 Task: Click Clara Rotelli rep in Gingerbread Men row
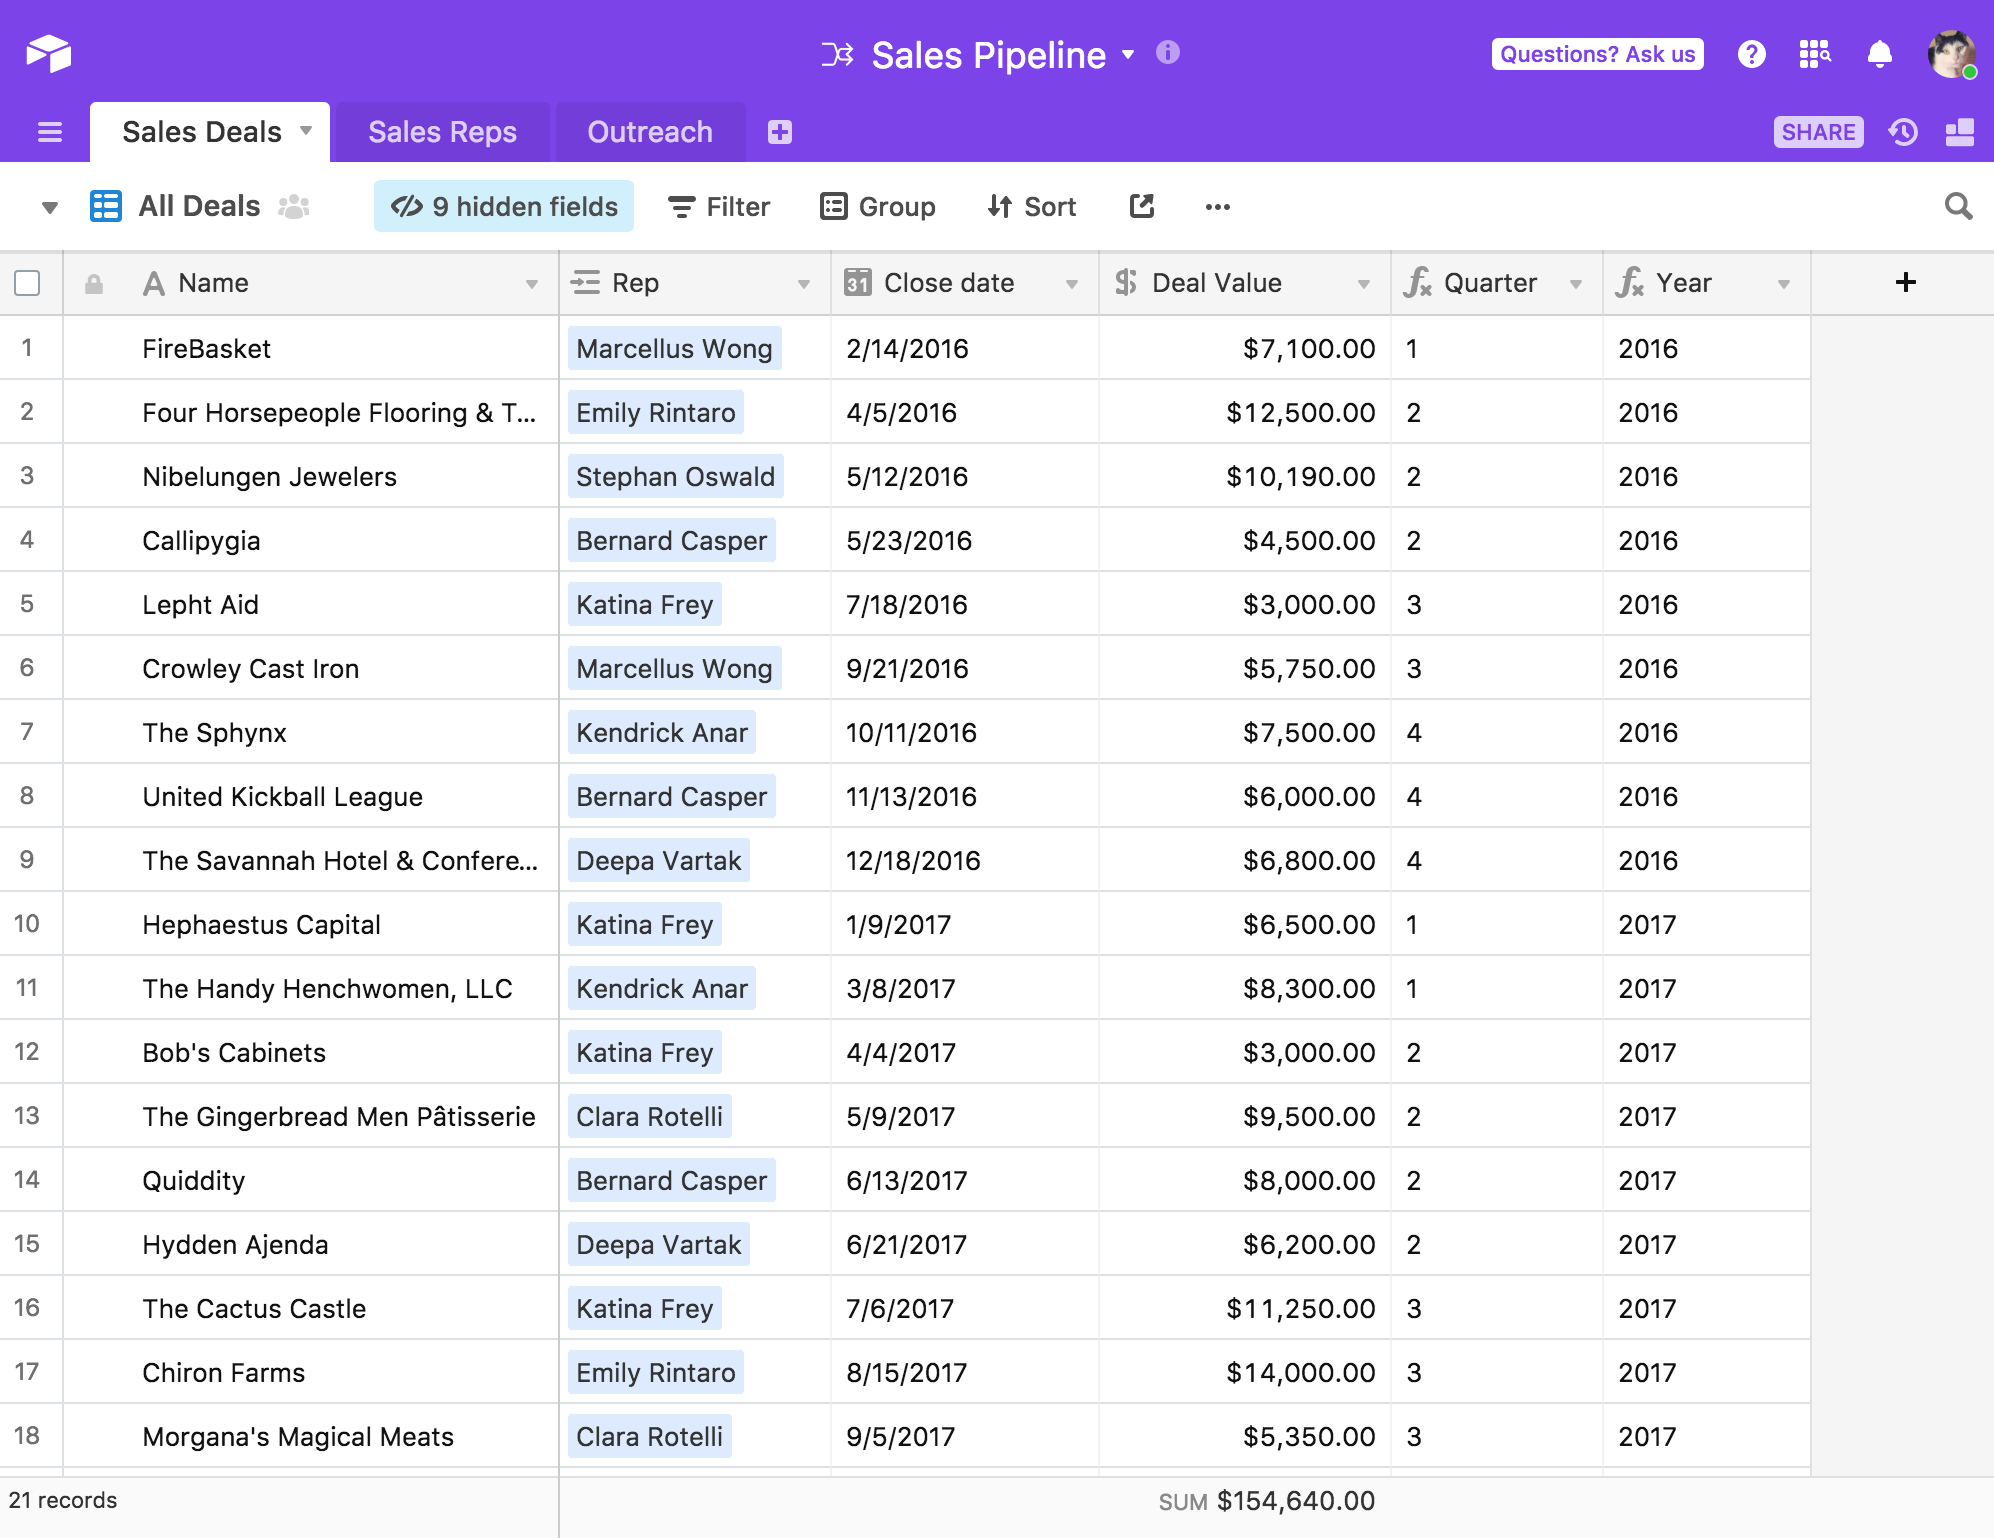click(x=649, y=1116)
